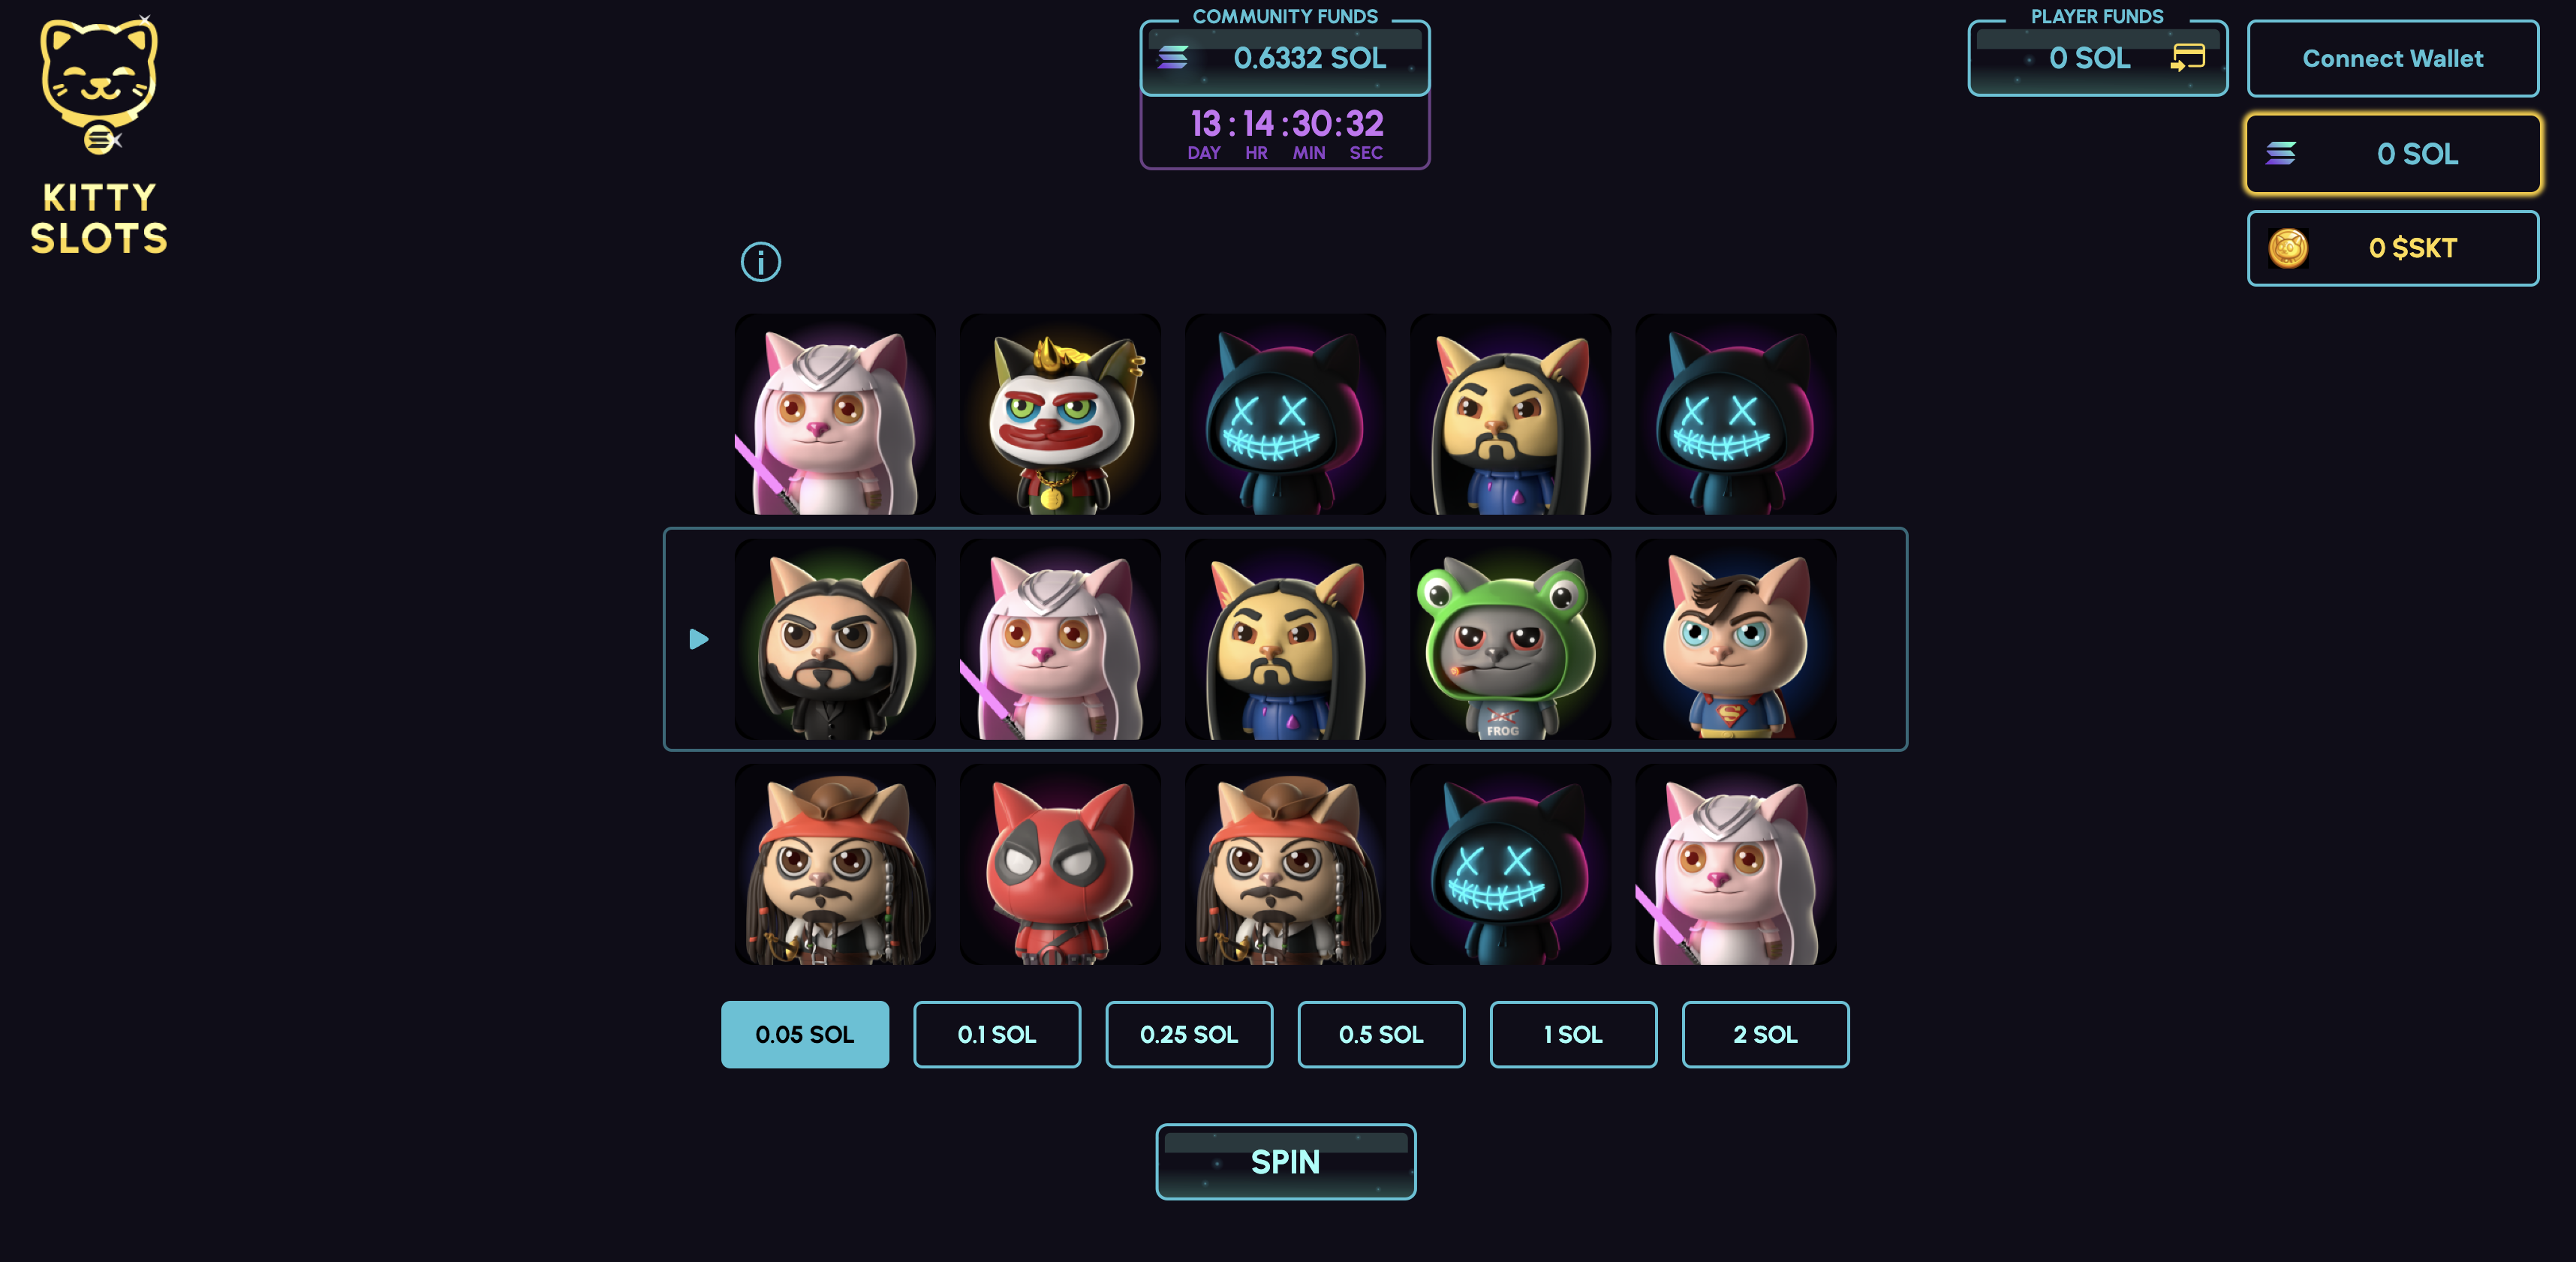
Task: Choose the 0.5 SOL bet amount
Action: 1380,1034
